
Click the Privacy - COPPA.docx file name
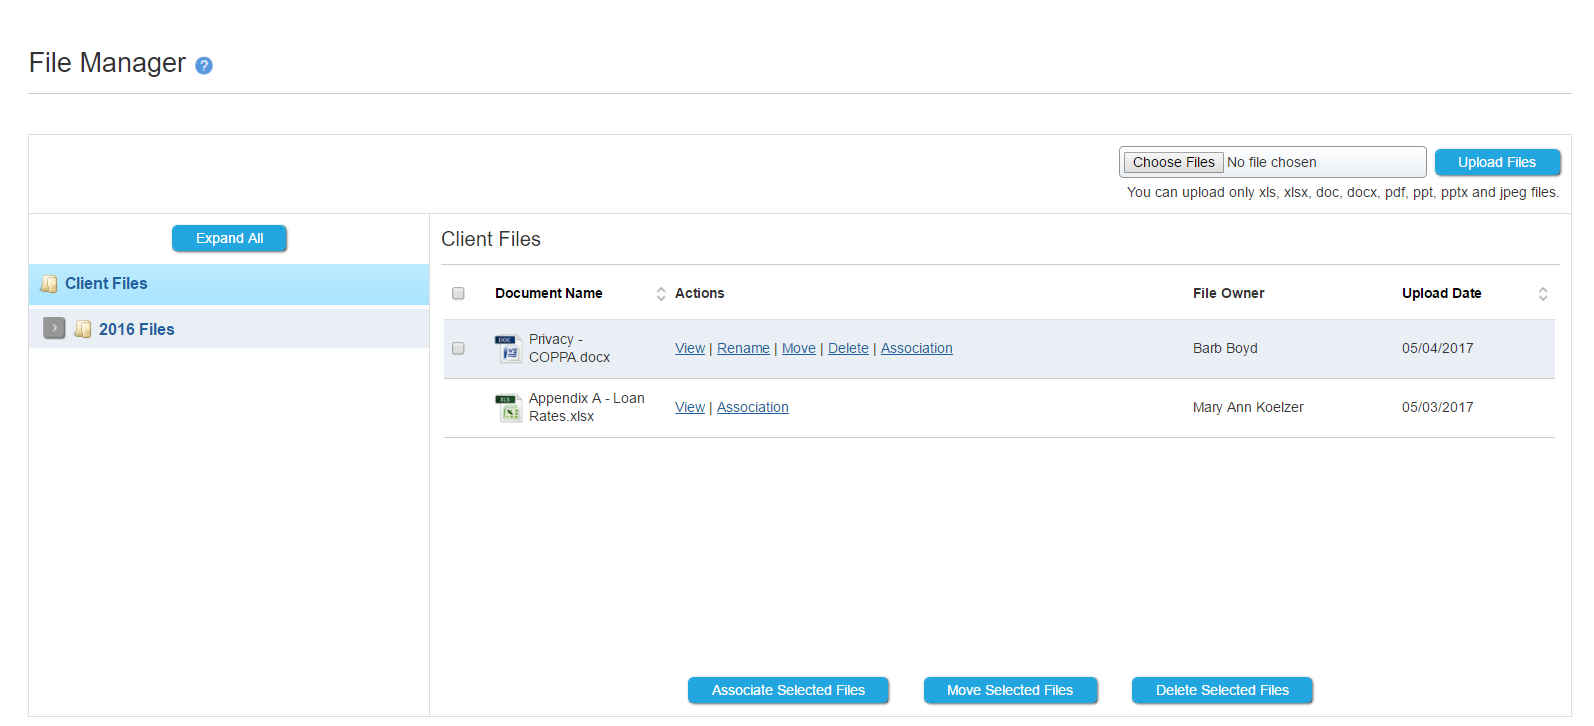pos(569,348)
